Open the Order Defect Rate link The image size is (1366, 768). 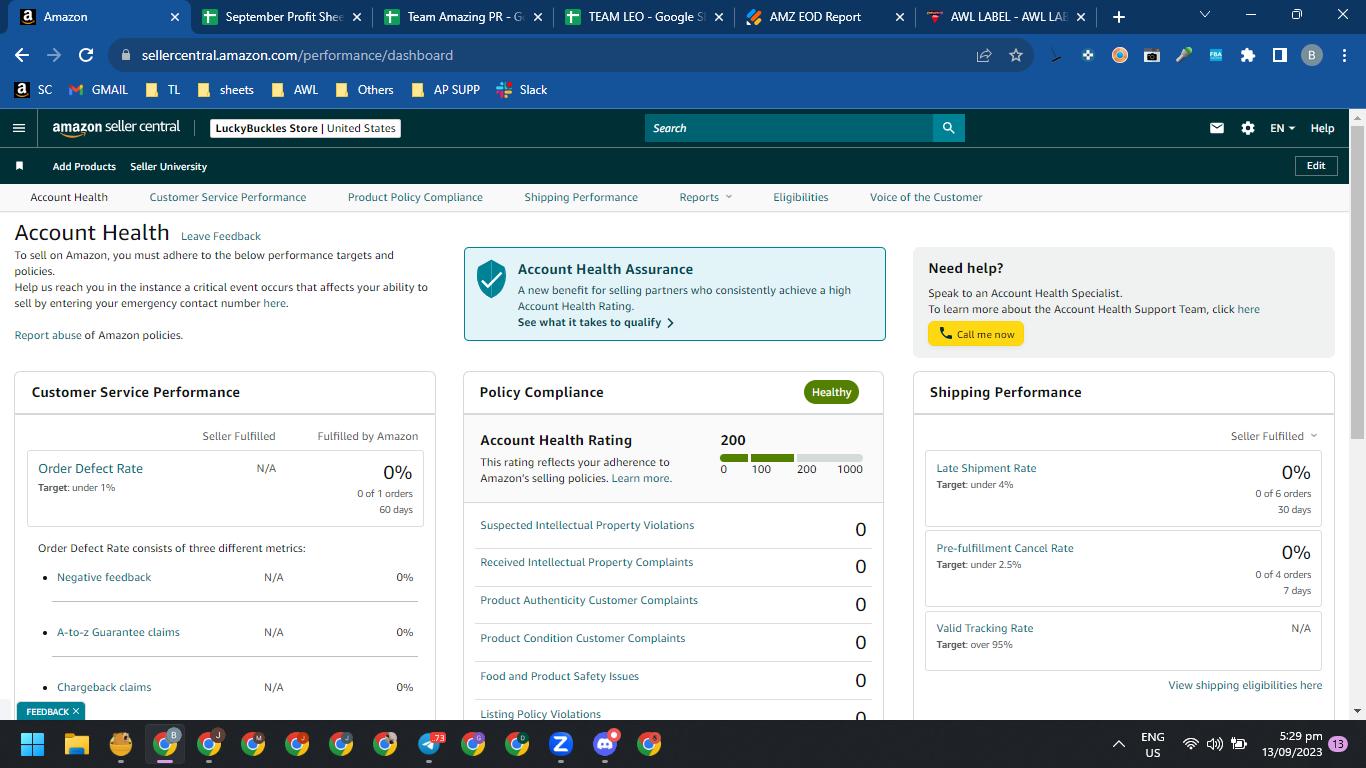coord(90,468)
